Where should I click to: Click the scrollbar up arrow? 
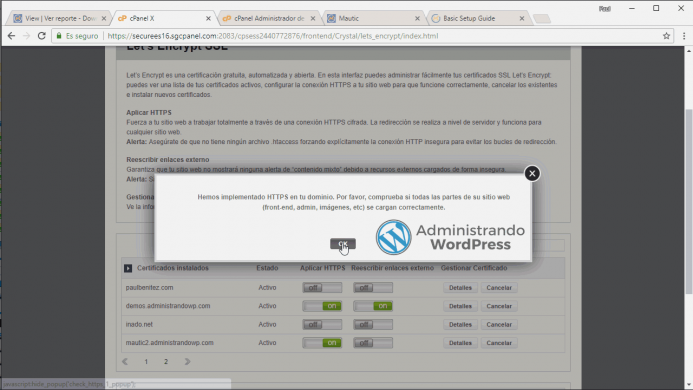coord(689,50)
